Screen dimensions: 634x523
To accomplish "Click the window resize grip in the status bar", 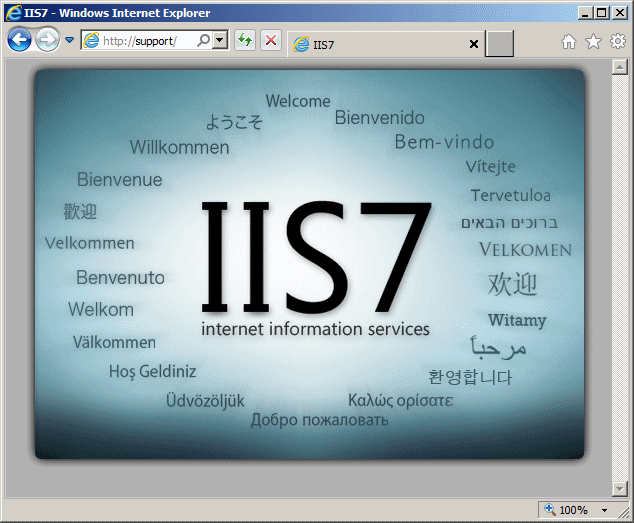I will coord(623,512).
